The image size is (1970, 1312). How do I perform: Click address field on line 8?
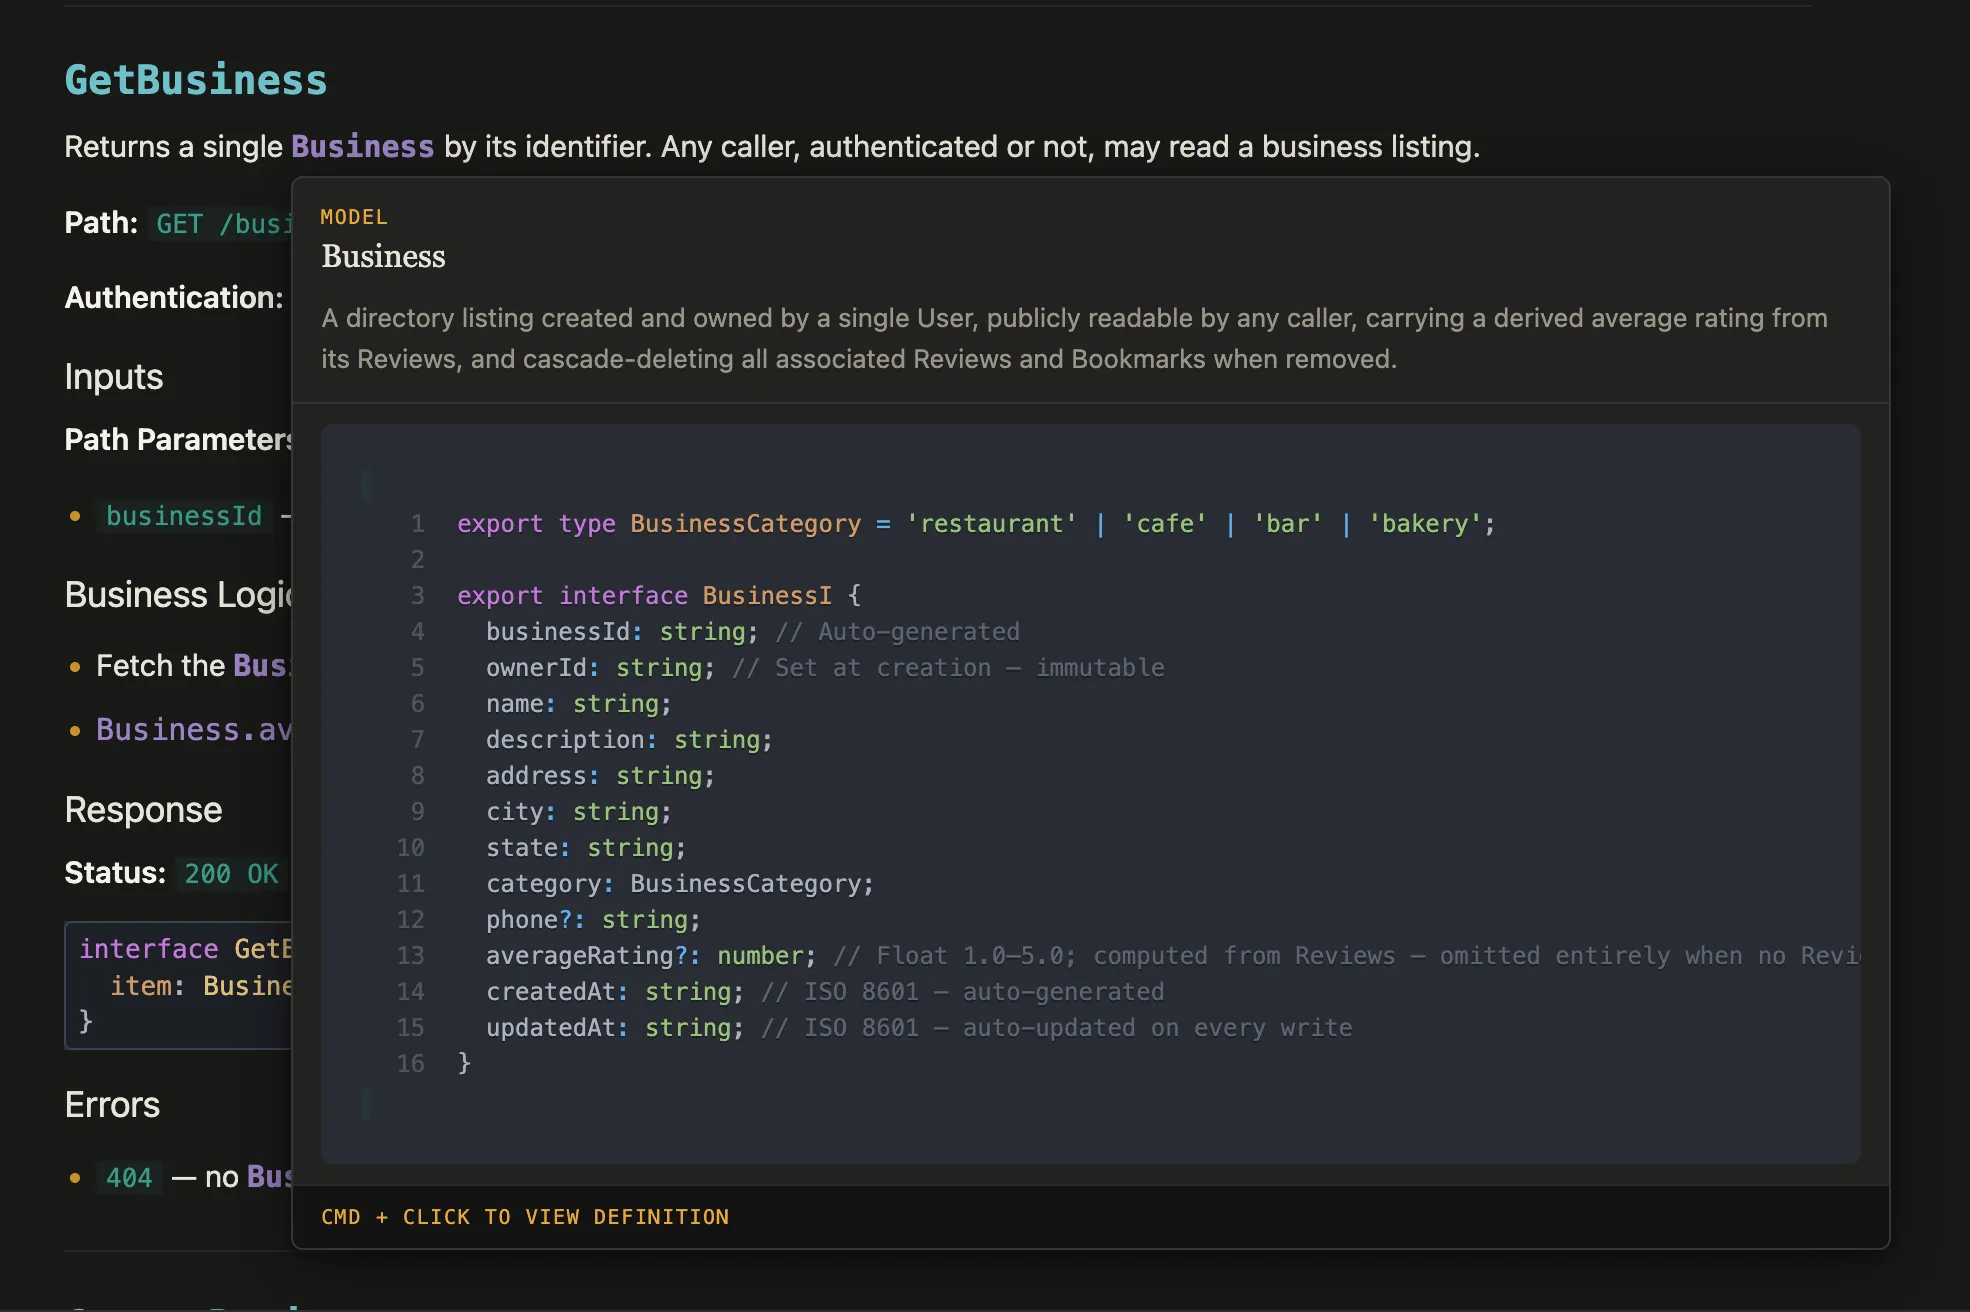(x=536, y=776)
